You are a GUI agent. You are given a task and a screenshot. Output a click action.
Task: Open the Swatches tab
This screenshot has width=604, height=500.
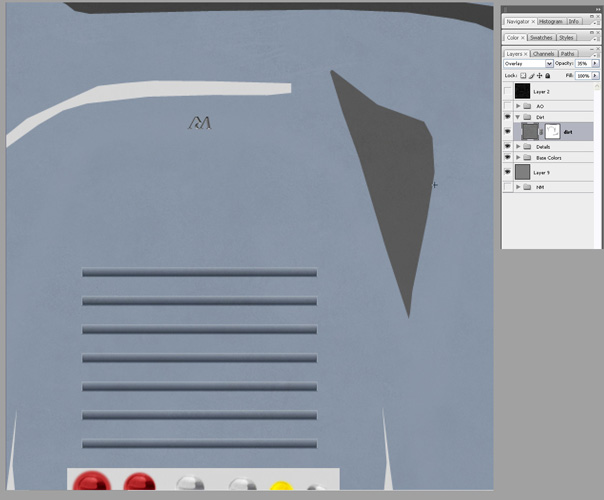[x=541, y=37]
